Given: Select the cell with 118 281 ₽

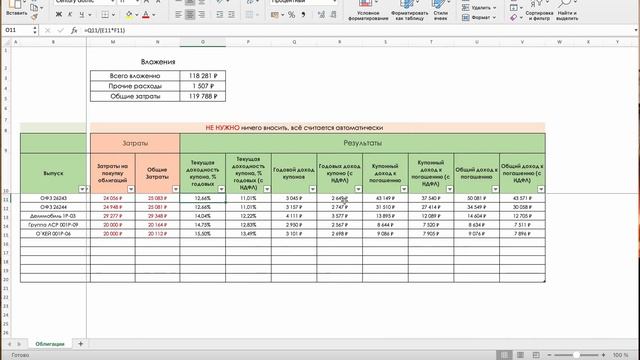Looking at the screenshot, I should (202, 76).
